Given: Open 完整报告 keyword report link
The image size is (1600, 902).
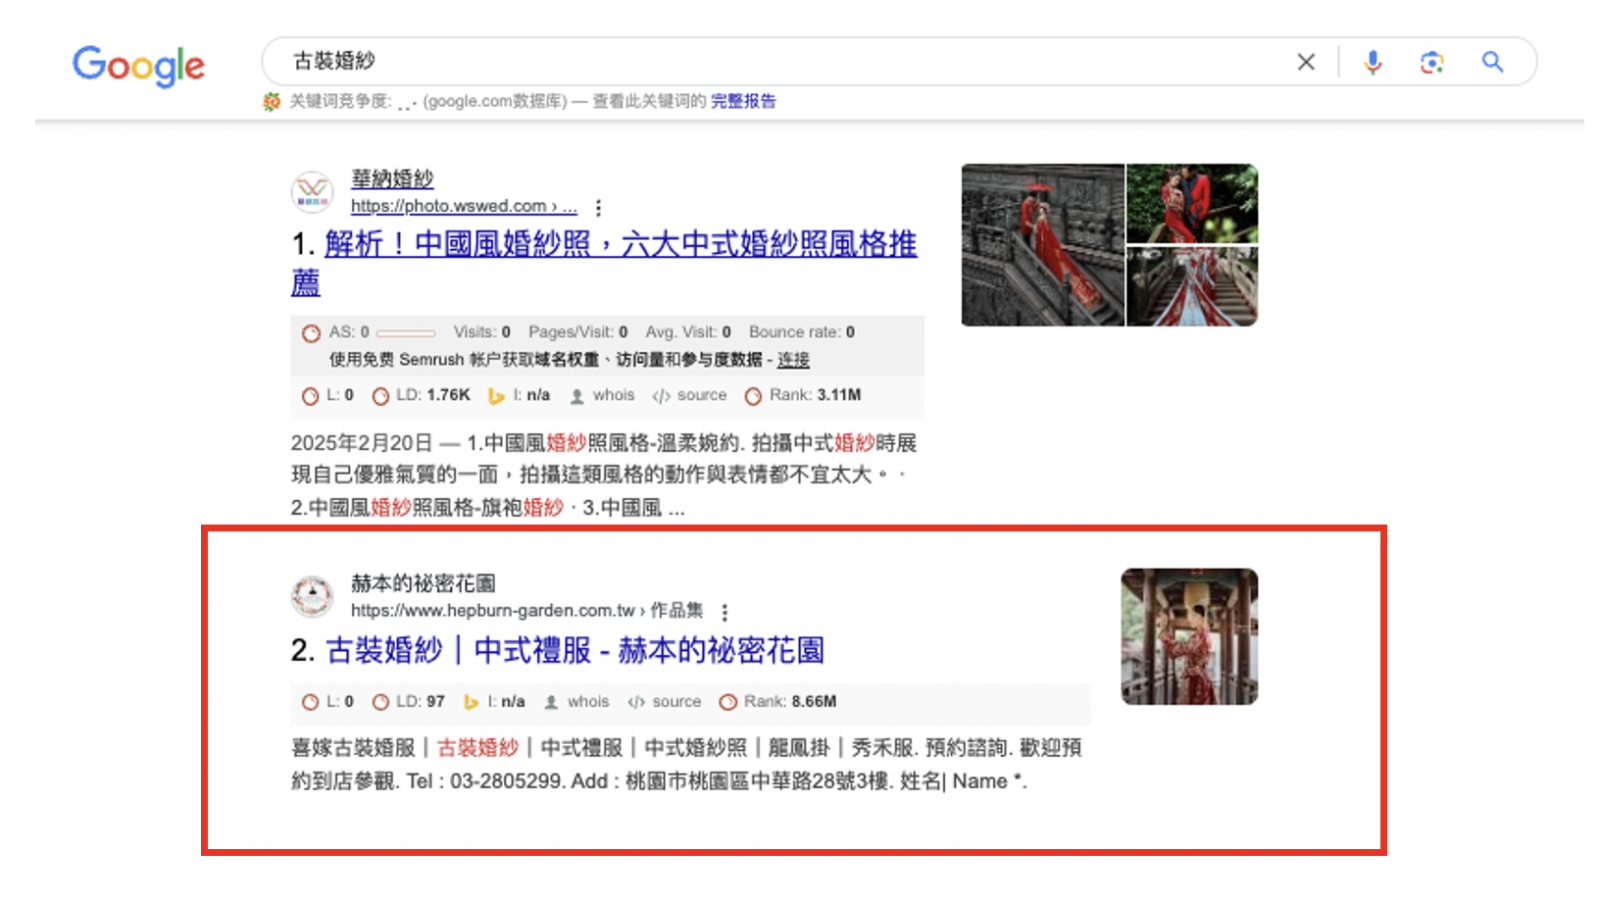Looking at the screenshot, I should pos(743,101).
